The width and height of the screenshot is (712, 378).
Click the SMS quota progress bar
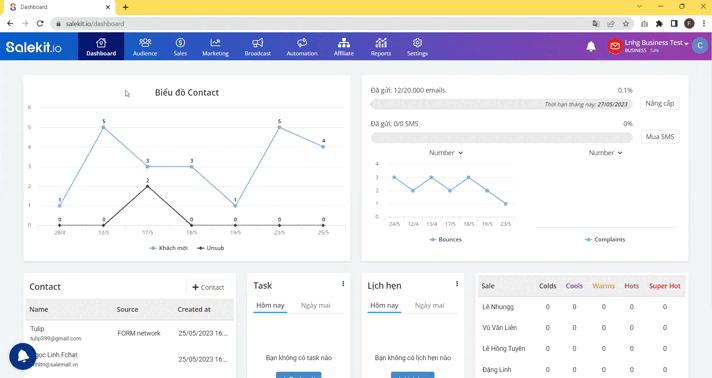point(501,138)
